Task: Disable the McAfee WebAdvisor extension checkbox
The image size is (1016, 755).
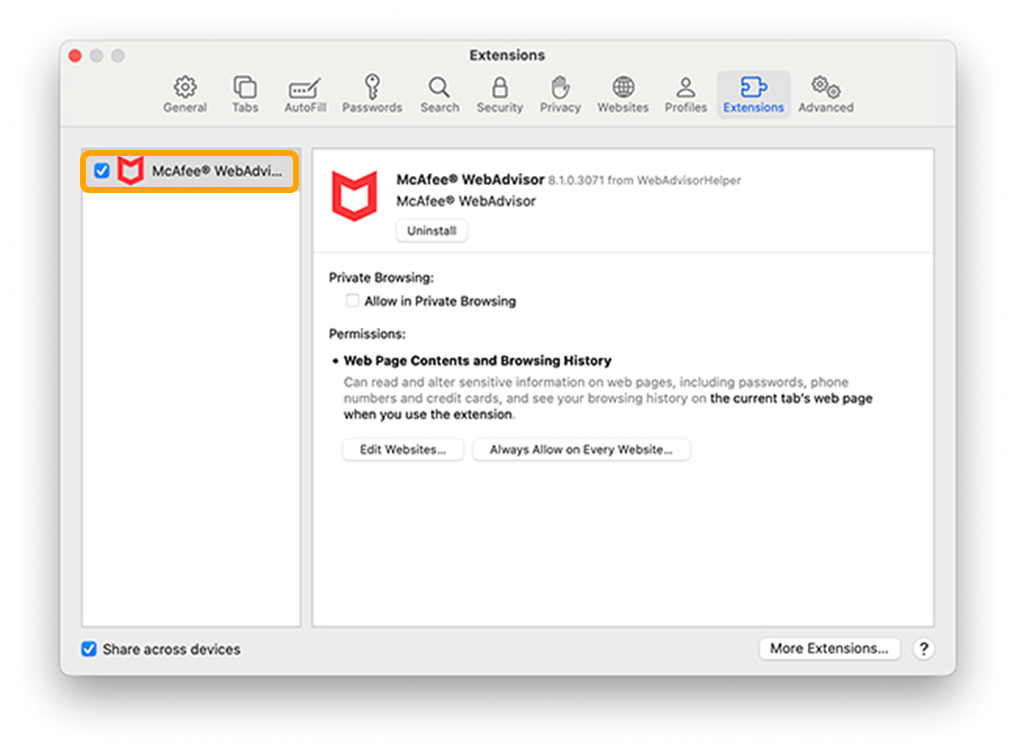Action: pyautogui.click(x=101, y=171)
